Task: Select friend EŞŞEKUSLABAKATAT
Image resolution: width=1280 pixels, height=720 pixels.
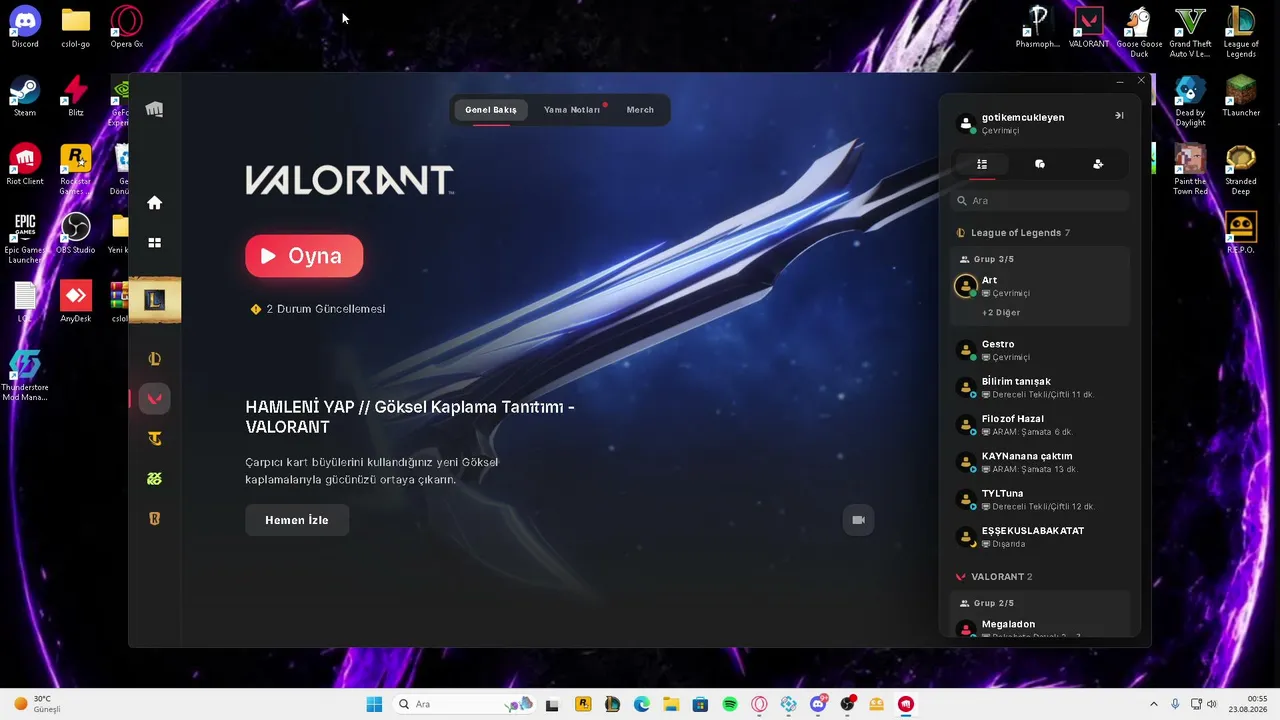Action: point(1040,537)
